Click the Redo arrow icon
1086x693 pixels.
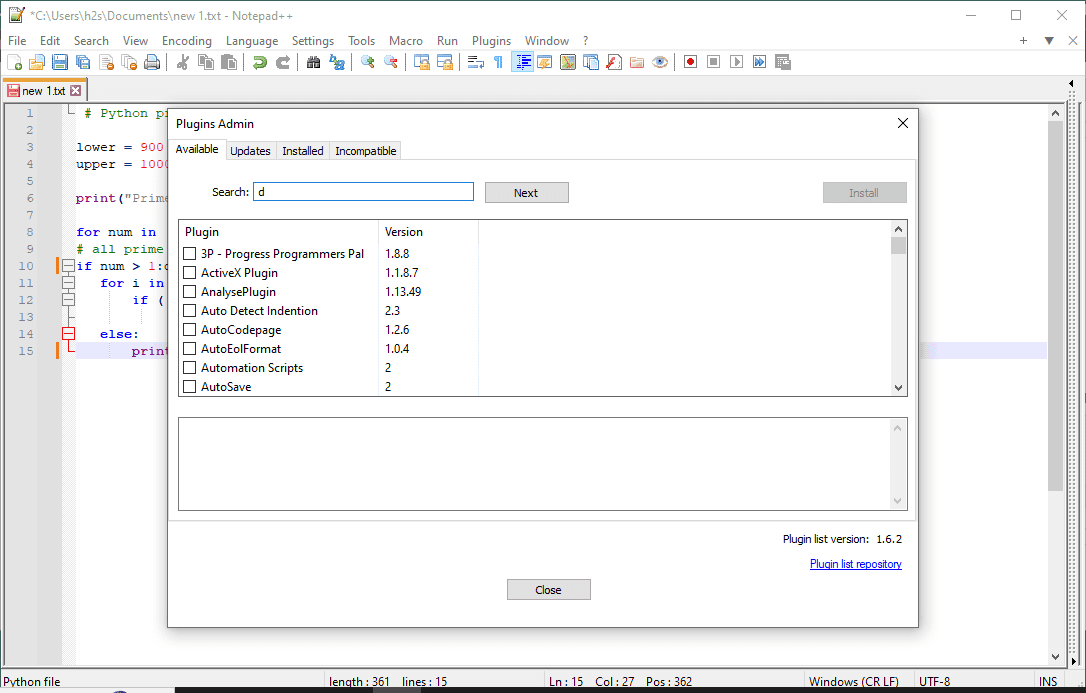pos(283,62)
